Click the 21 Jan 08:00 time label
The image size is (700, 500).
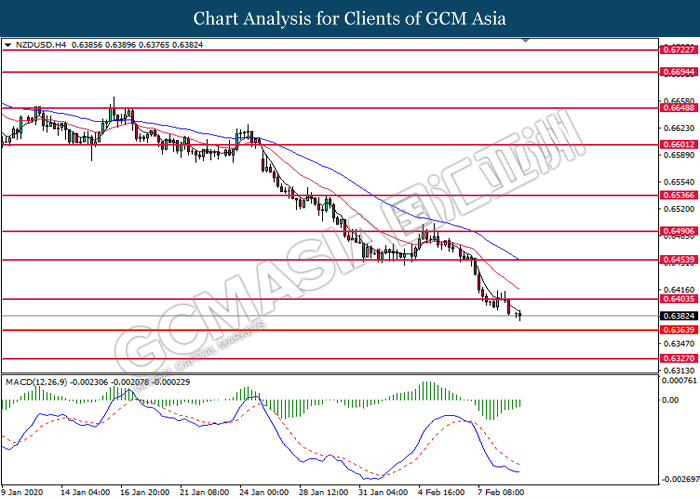coord(204,492)
